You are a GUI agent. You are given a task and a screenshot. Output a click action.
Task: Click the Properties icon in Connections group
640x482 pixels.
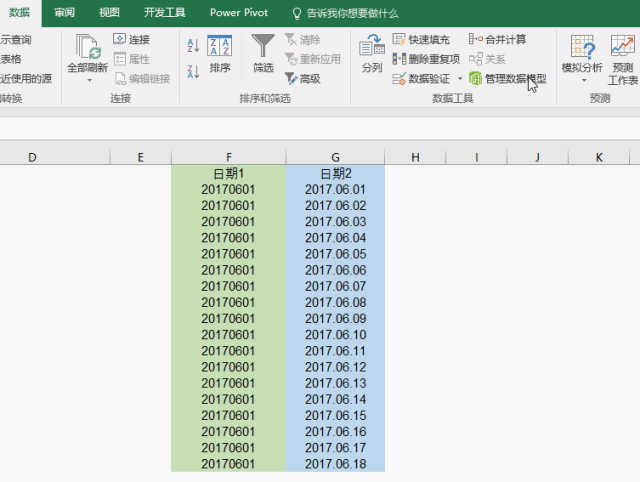point(120,59)
